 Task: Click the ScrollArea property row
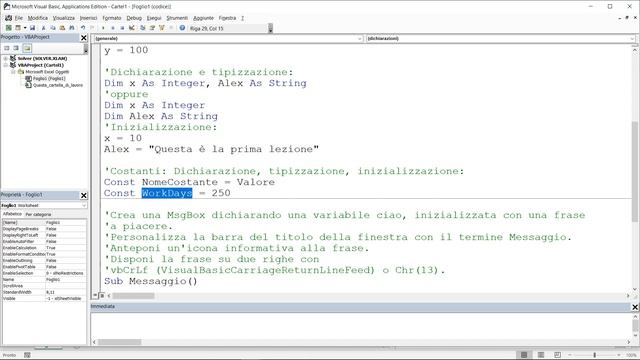(x=44, y=286)
